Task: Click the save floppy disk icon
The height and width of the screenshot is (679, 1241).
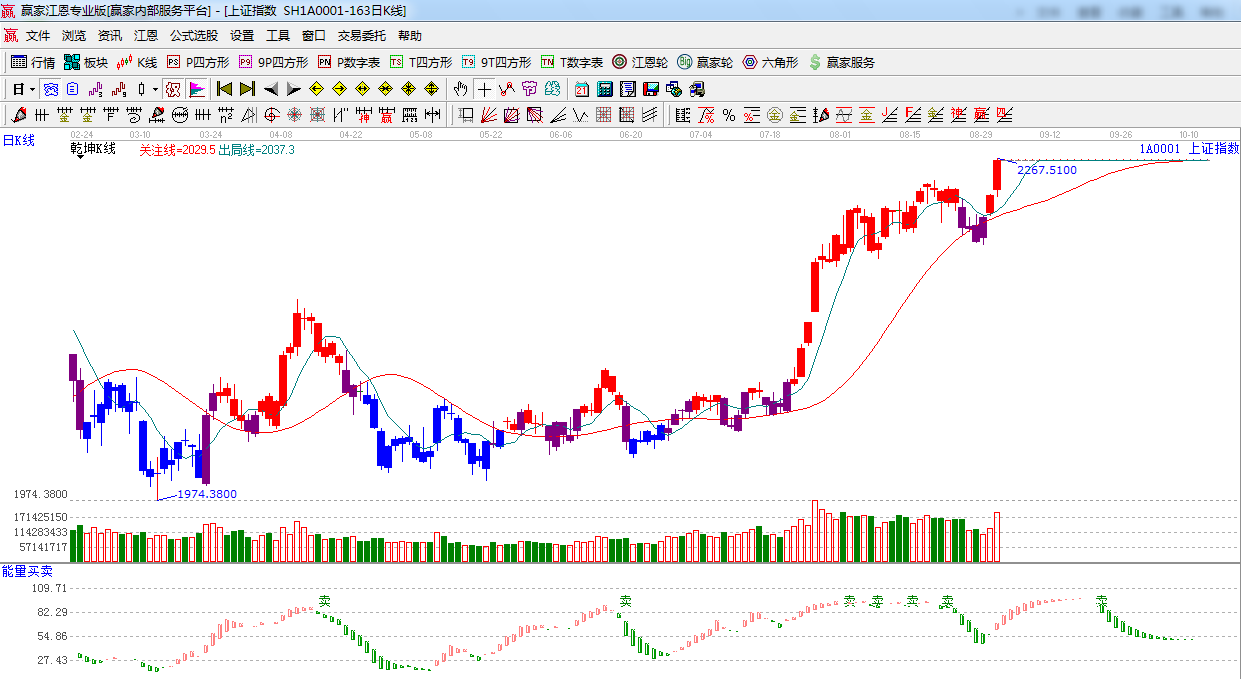Action: click(651, 89)
